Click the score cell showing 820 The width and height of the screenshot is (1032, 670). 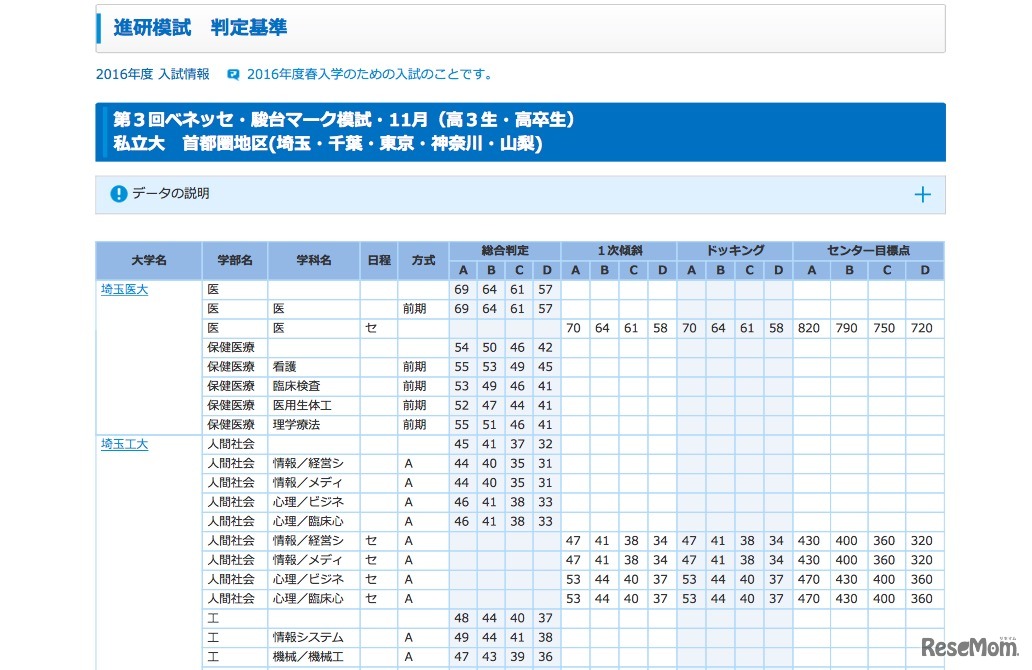point(810,328)
